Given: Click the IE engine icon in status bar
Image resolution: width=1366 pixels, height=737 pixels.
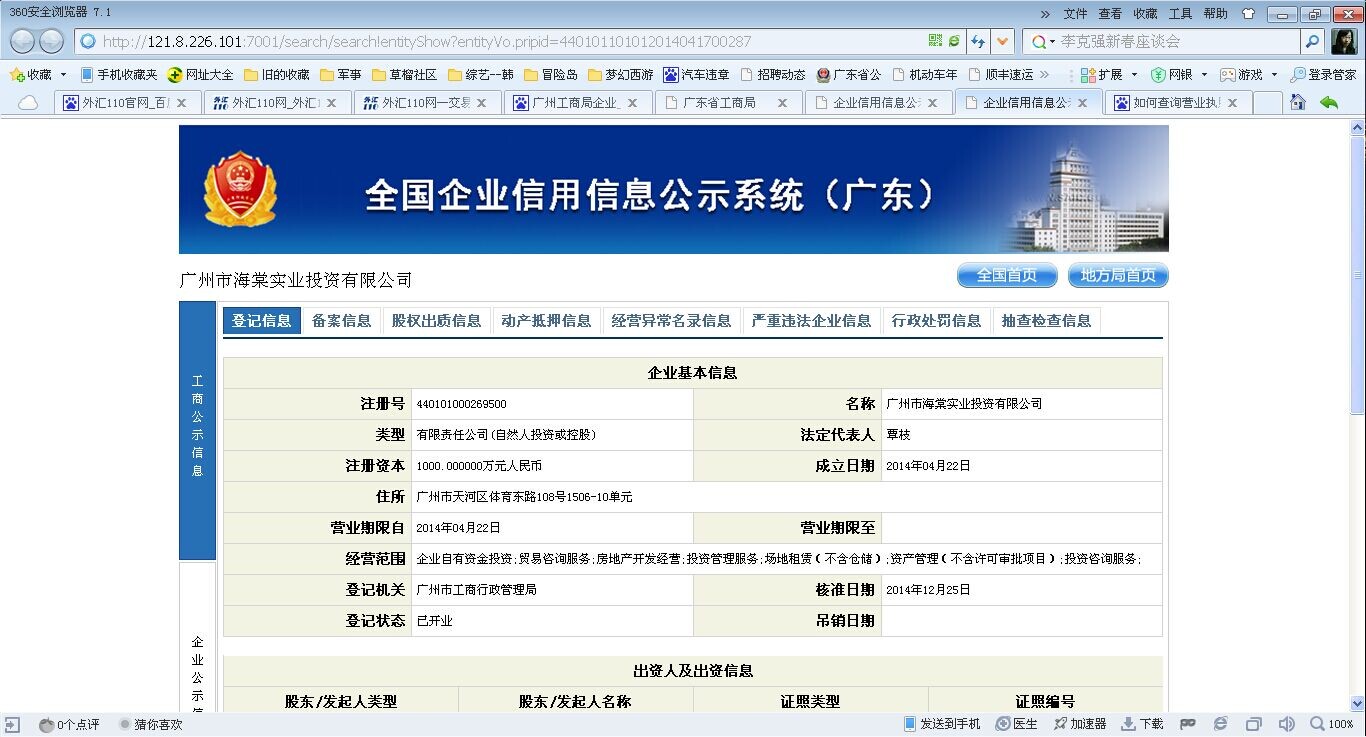Looking at the screenshot, I should coord(1220,724).
